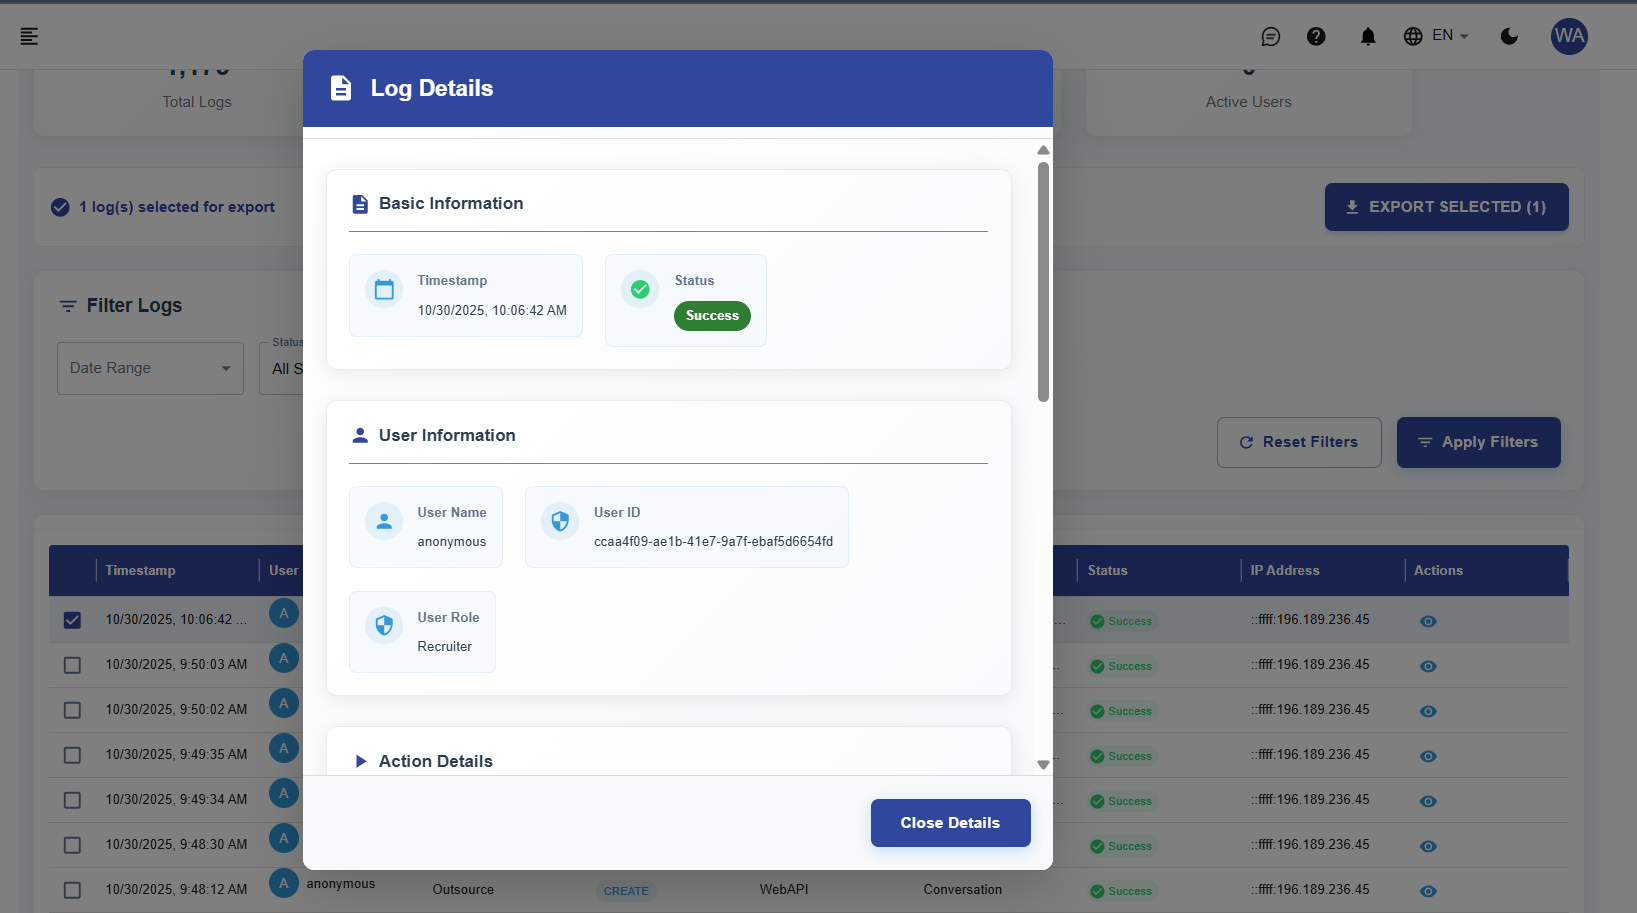Select the 9:49:35 AM log checkbox
1637x913 pixels.
(x=72, y=755)
